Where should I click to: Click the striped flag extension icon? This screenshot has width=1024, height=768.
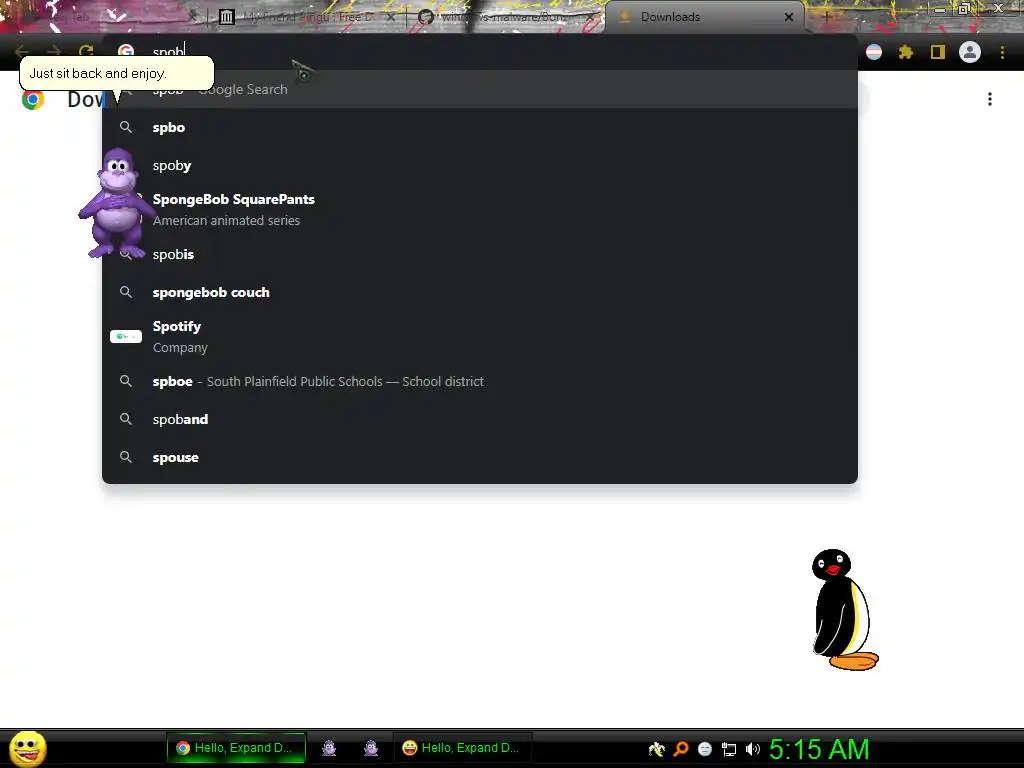coord(874,52)
